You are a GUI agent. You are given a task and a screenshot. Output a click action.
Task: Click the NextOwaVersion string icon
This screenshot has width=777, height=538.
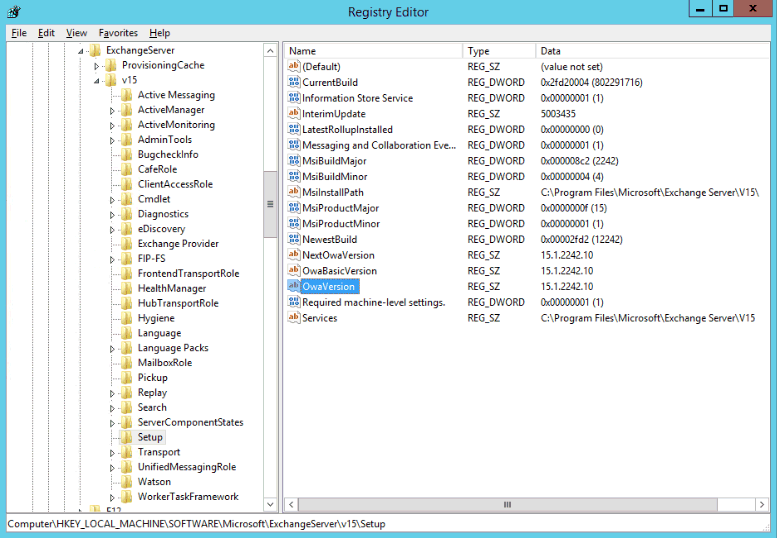[x=294, y=255]
